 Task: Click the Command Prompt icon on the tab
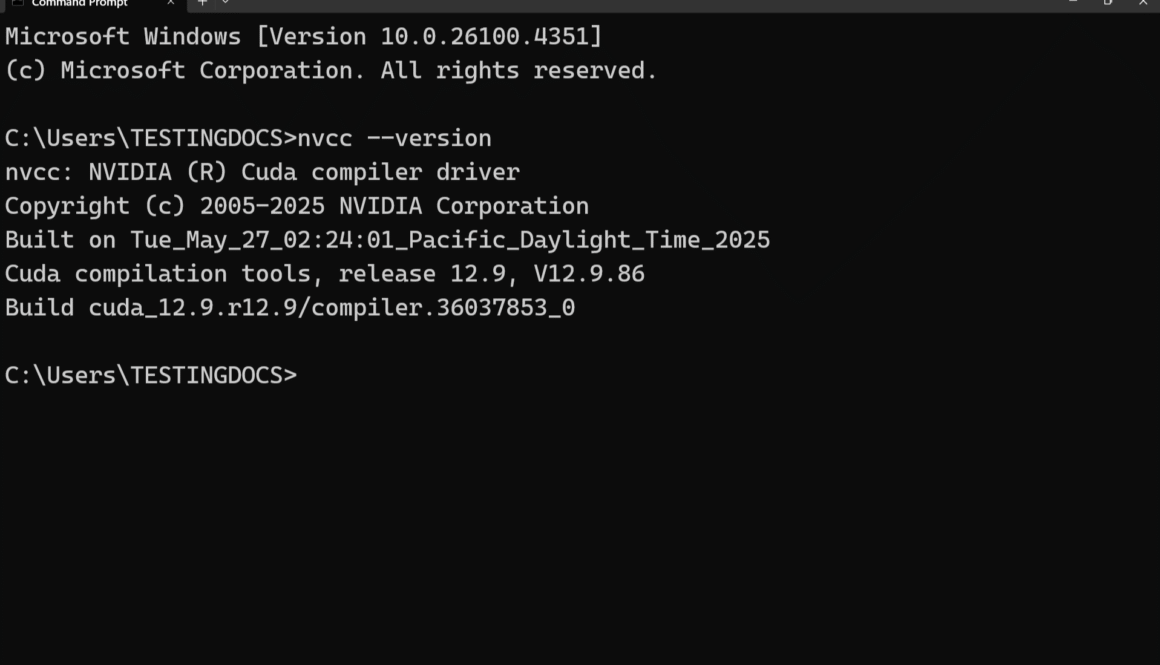[17, 3]
